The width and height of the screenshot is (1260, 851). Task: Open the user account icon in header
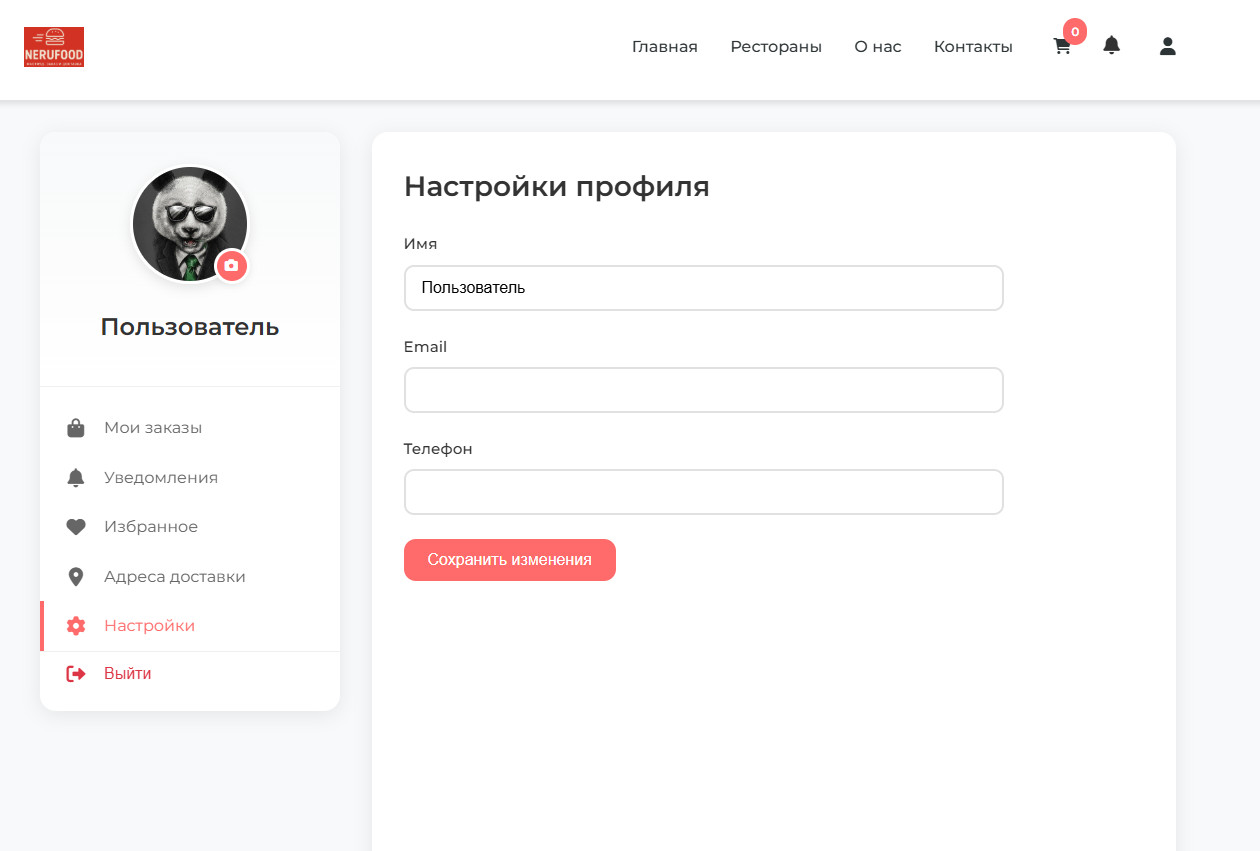(1167, 46)
